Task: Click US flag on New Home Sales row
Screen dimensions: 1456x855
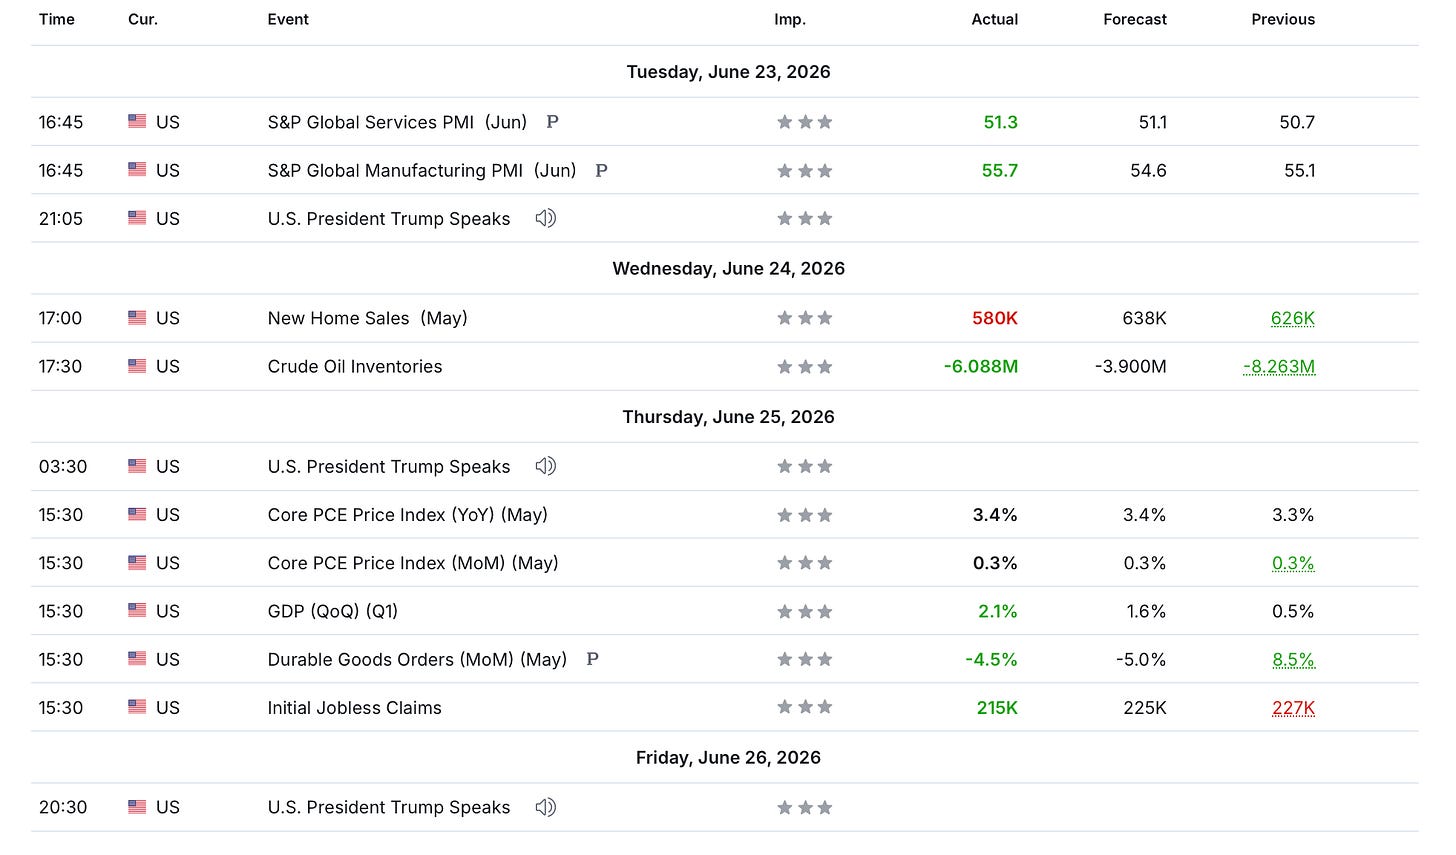Action: (x=137, y=318)
